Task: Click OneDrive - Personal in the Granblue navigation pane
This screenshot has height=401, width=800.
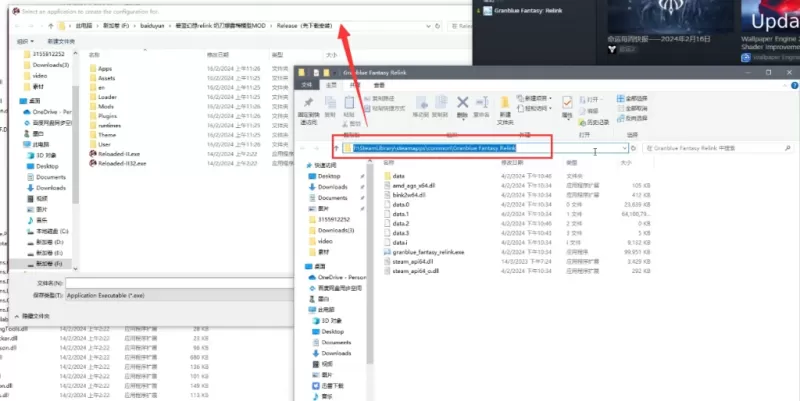Action: click(341, 277)
